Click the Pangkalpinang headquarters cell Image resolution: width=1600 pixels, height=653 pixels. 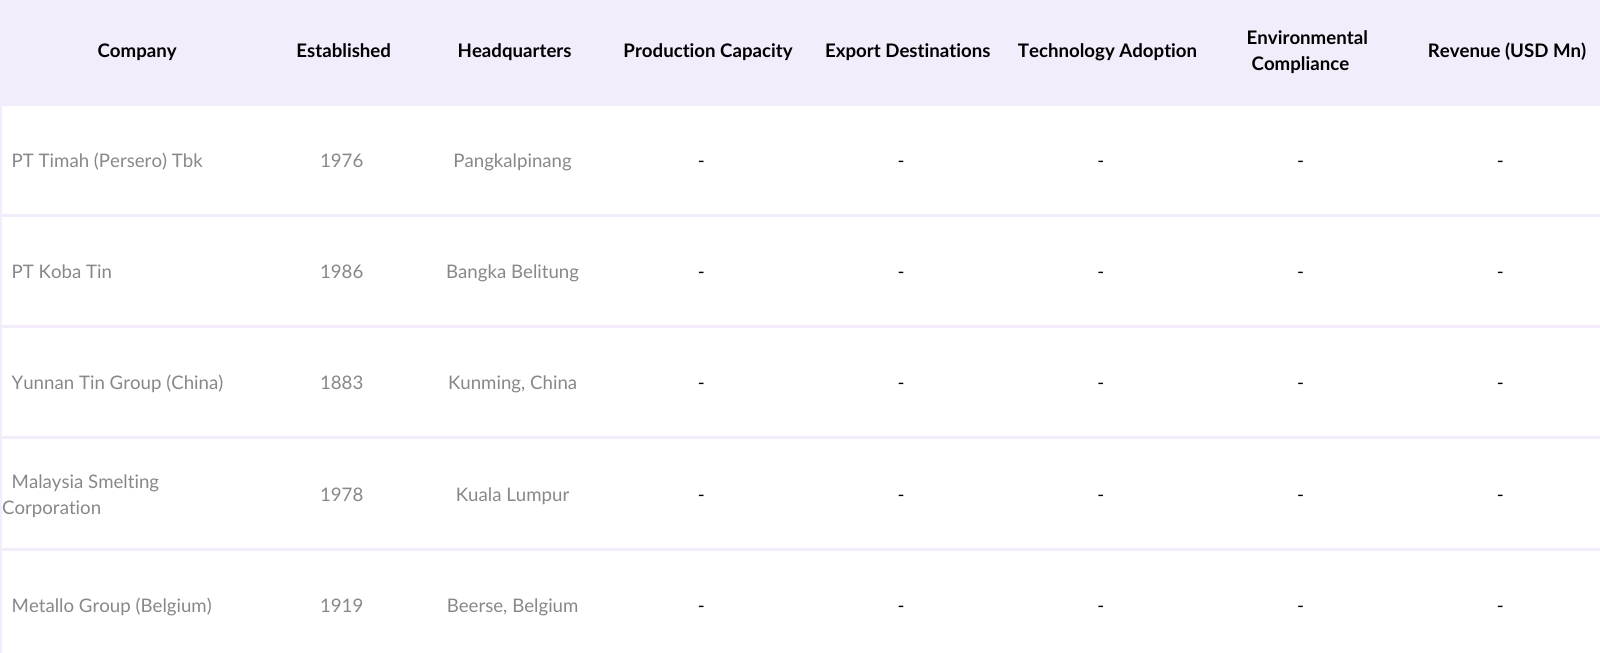coord(512,161)
